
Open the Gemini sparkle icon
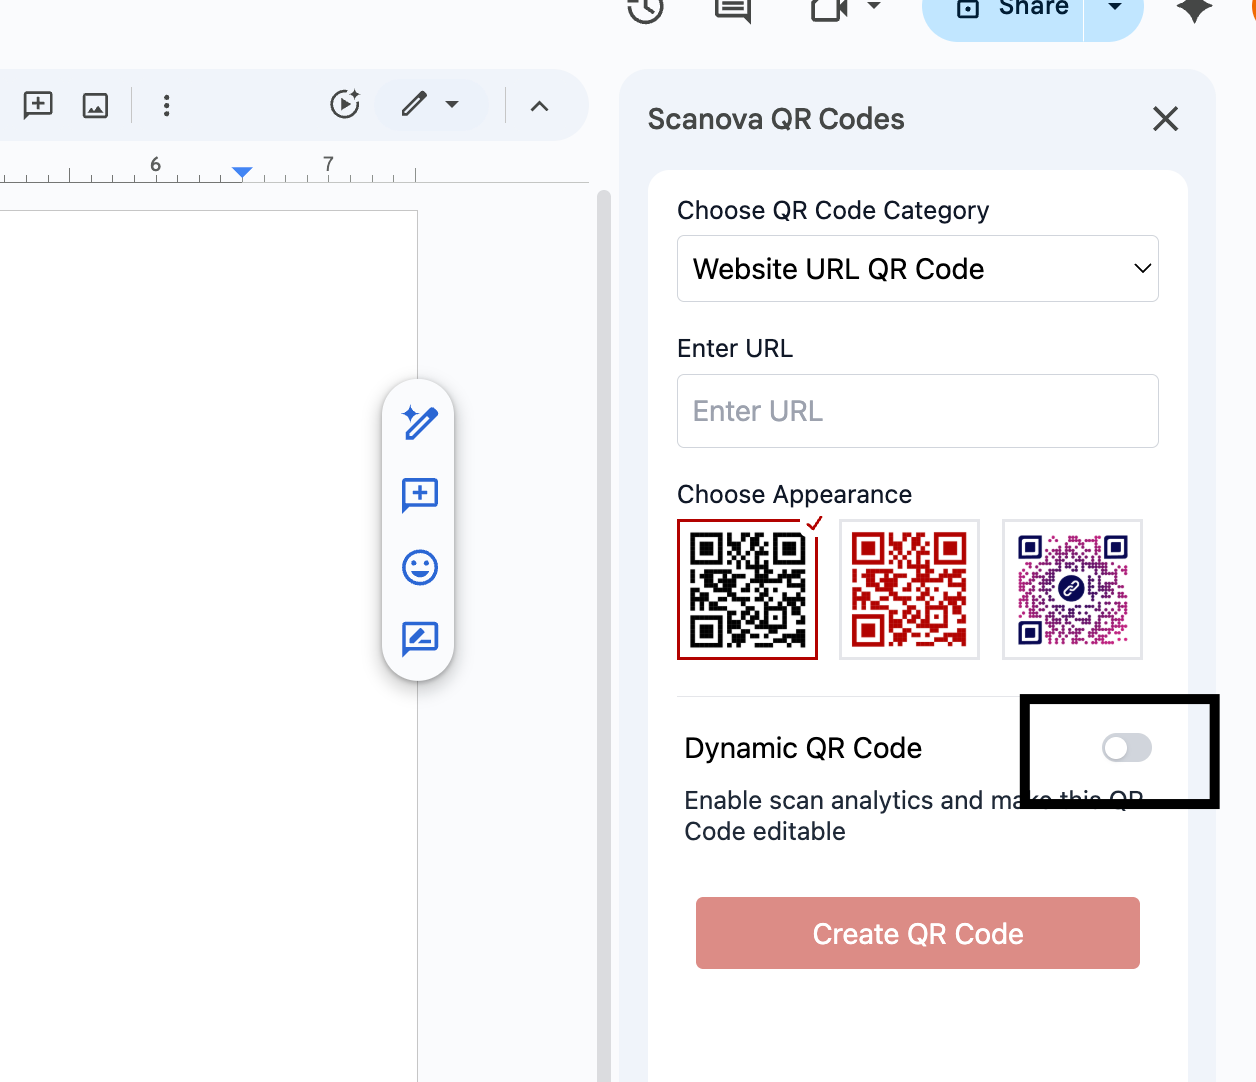point(1194,10)
